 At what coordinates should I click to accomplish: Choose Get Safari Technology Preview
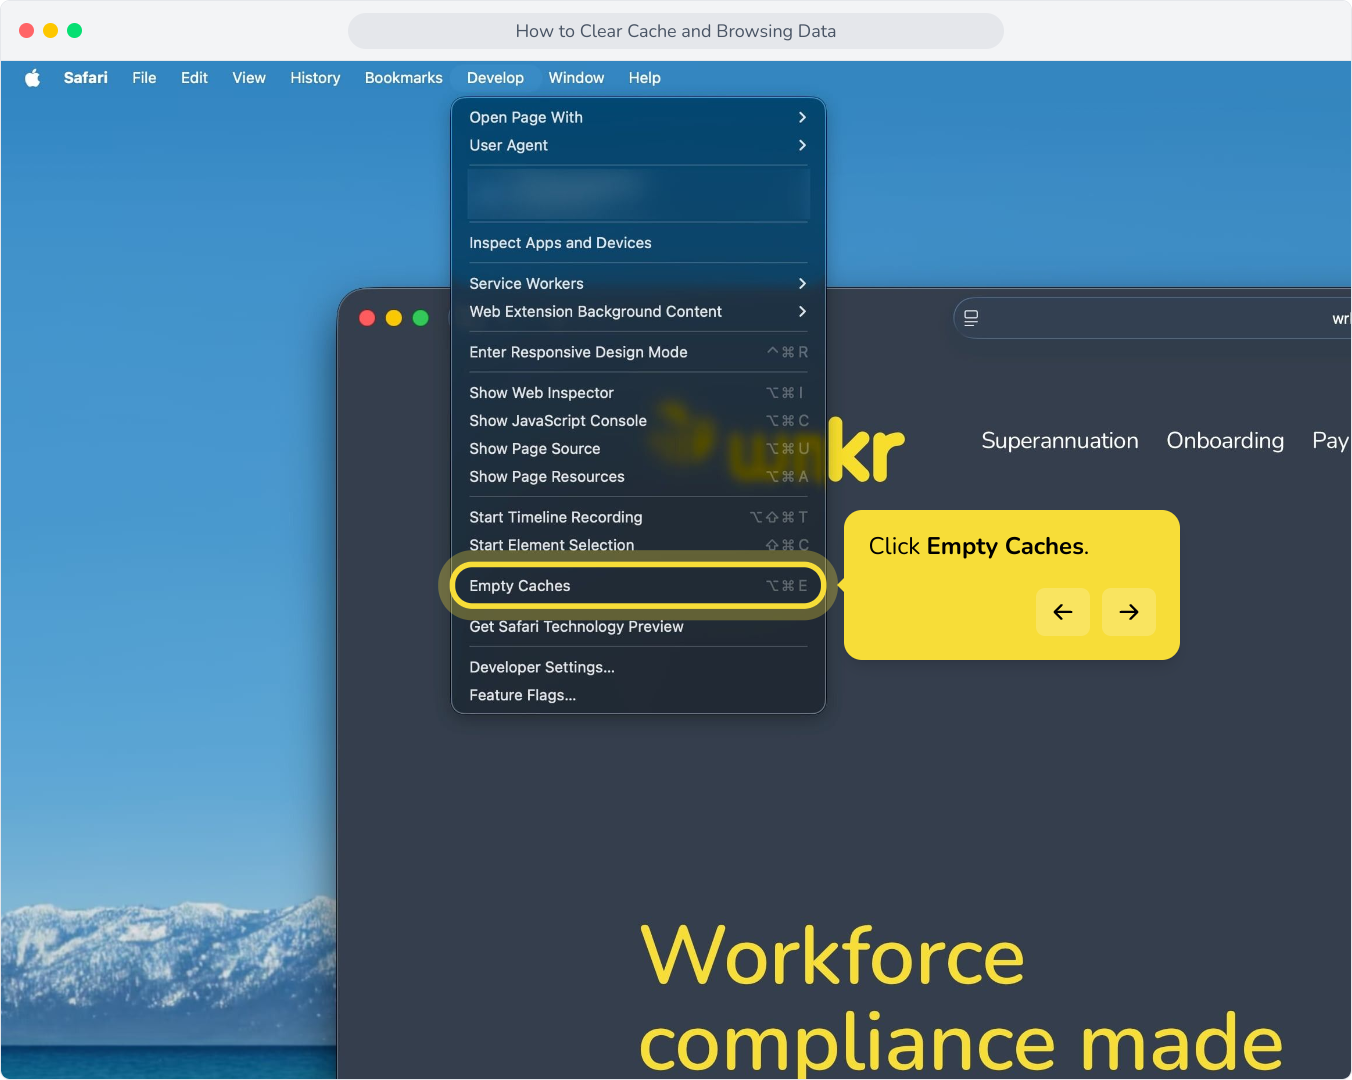pyautogui.click(x=638, y=627)
